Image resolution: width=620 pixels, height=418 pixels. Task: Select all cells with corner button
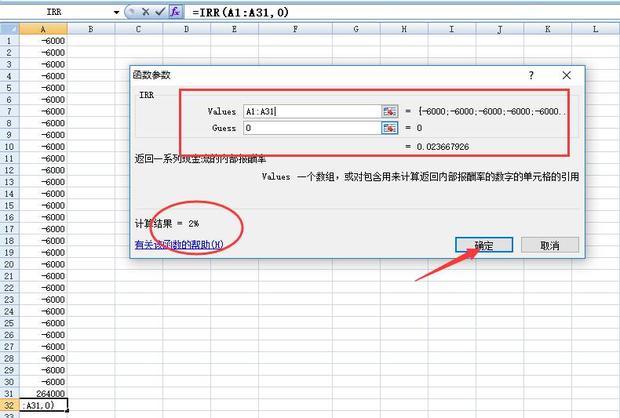(x=9, y=29)
